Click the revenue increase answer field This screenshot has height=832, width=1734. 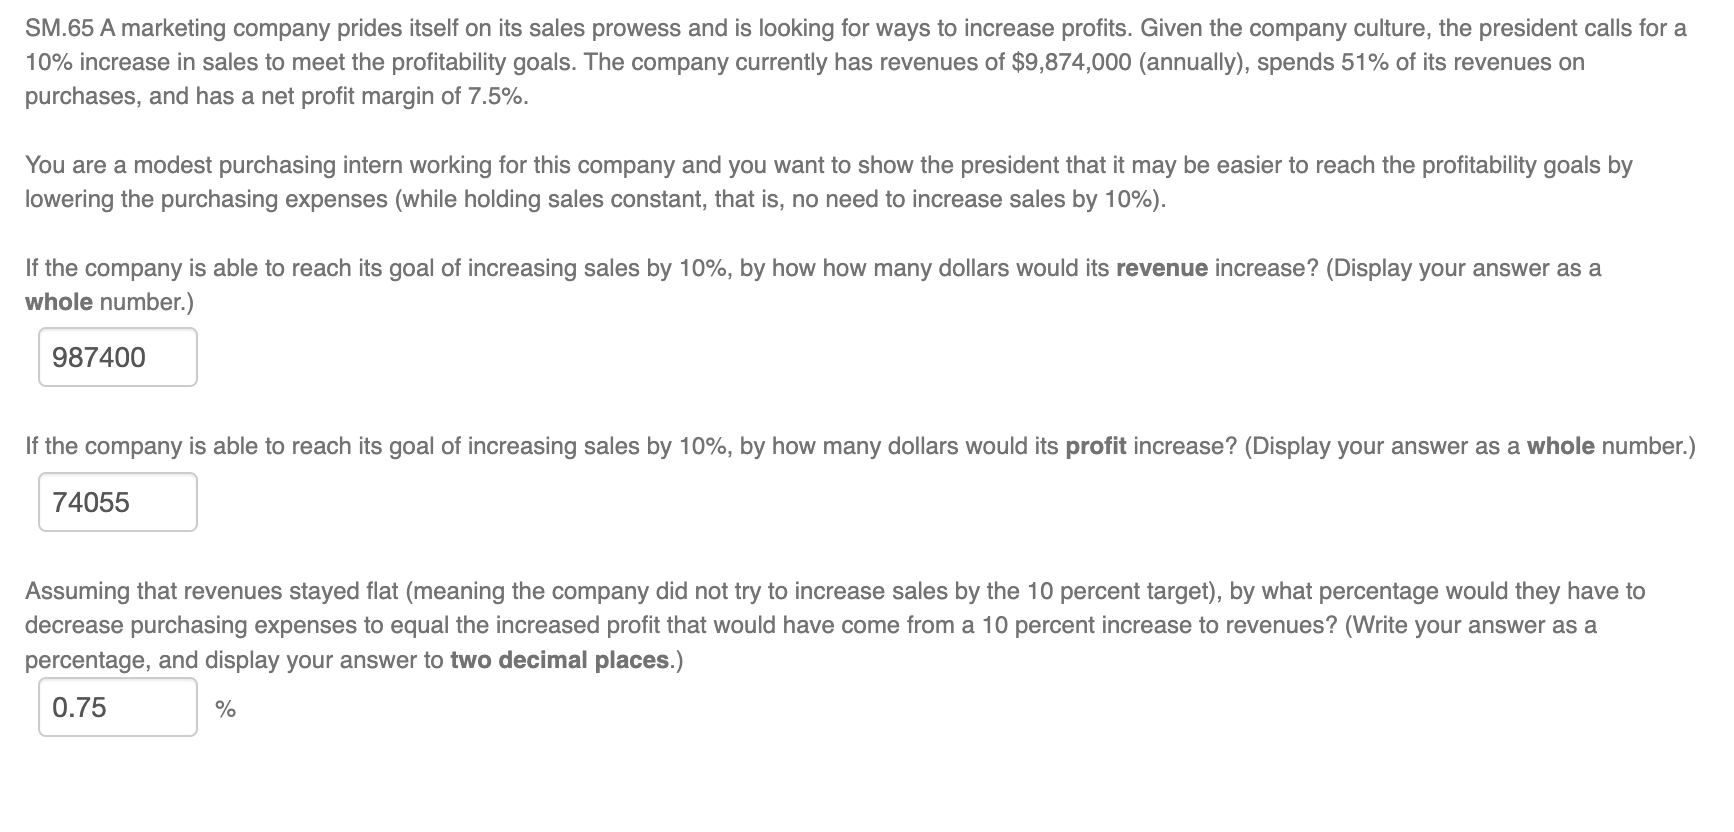116,356
